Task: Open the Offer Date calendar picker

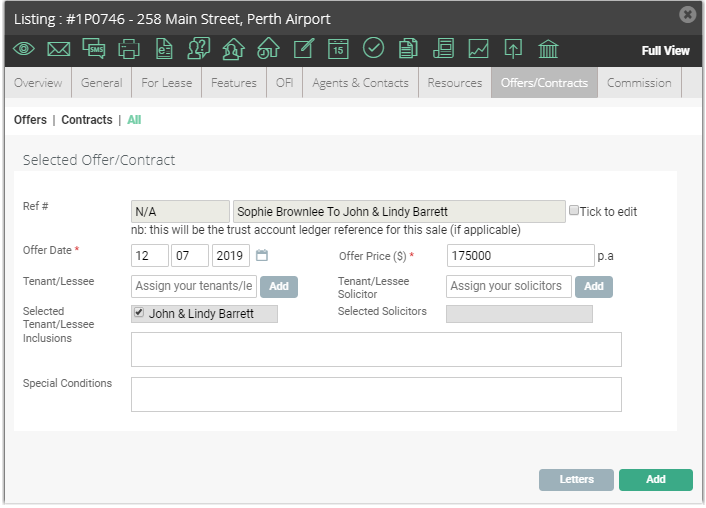Action: pos(262,255)
